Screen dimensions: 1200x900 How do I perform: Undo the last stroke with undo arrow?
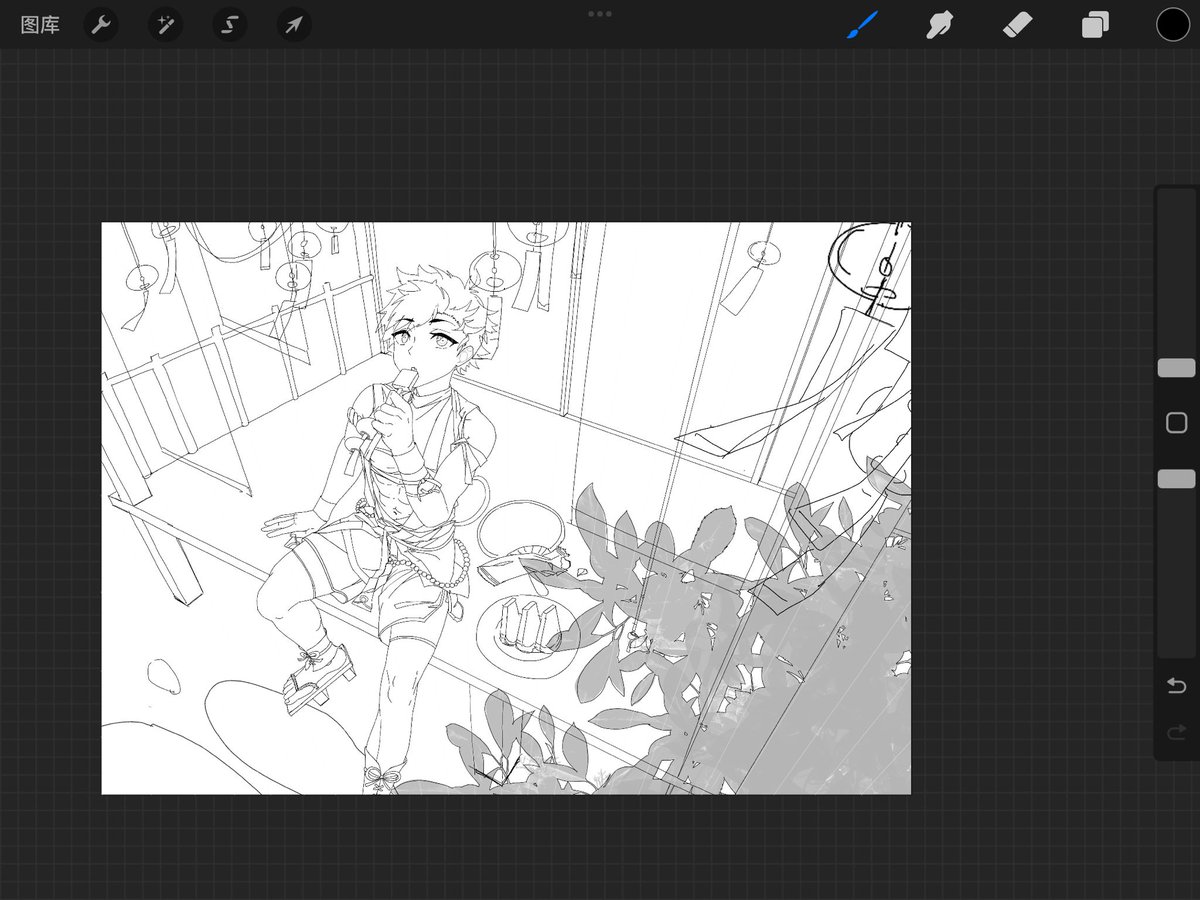click(x=1176, y=686)
